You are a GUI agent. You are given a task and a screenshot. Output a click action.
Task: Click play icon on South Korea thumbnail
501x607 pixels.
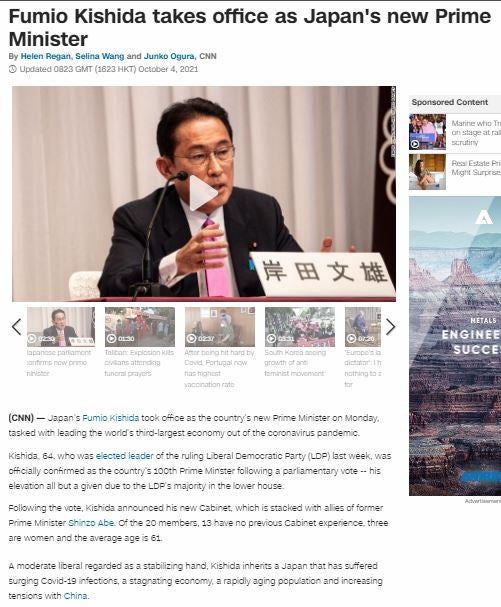[271, 338]
